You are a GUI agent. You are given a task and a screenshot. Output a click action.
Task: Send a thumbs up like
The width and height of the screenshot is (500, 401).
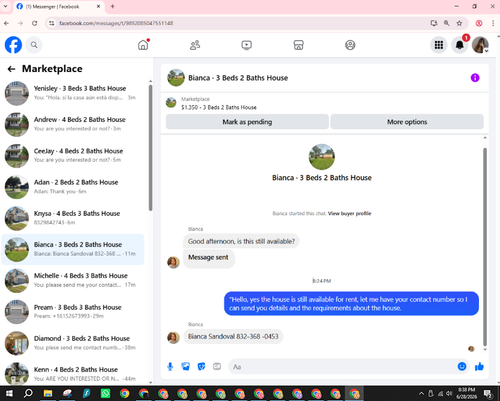479,367
